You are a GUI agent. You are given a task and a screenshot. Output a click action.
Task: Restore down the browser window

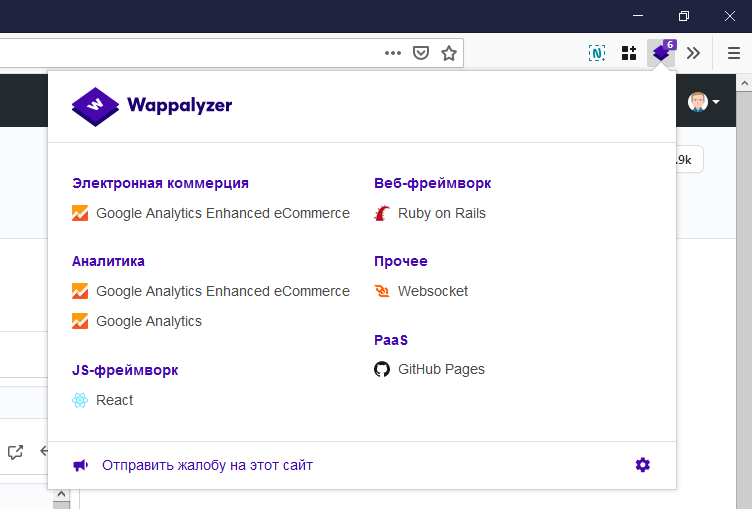[684, 16]
